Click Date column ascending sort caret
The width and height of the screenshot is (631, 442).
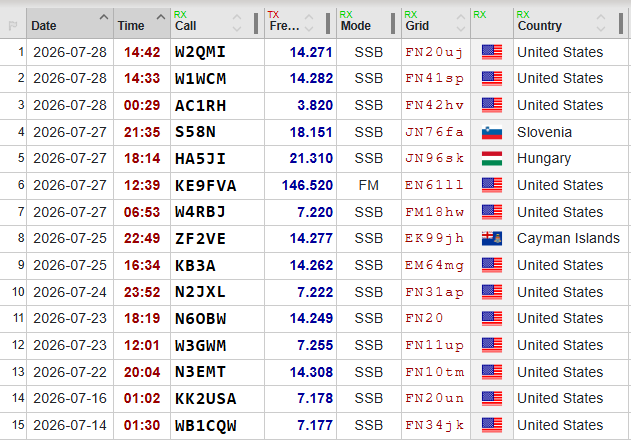point(104,17)
